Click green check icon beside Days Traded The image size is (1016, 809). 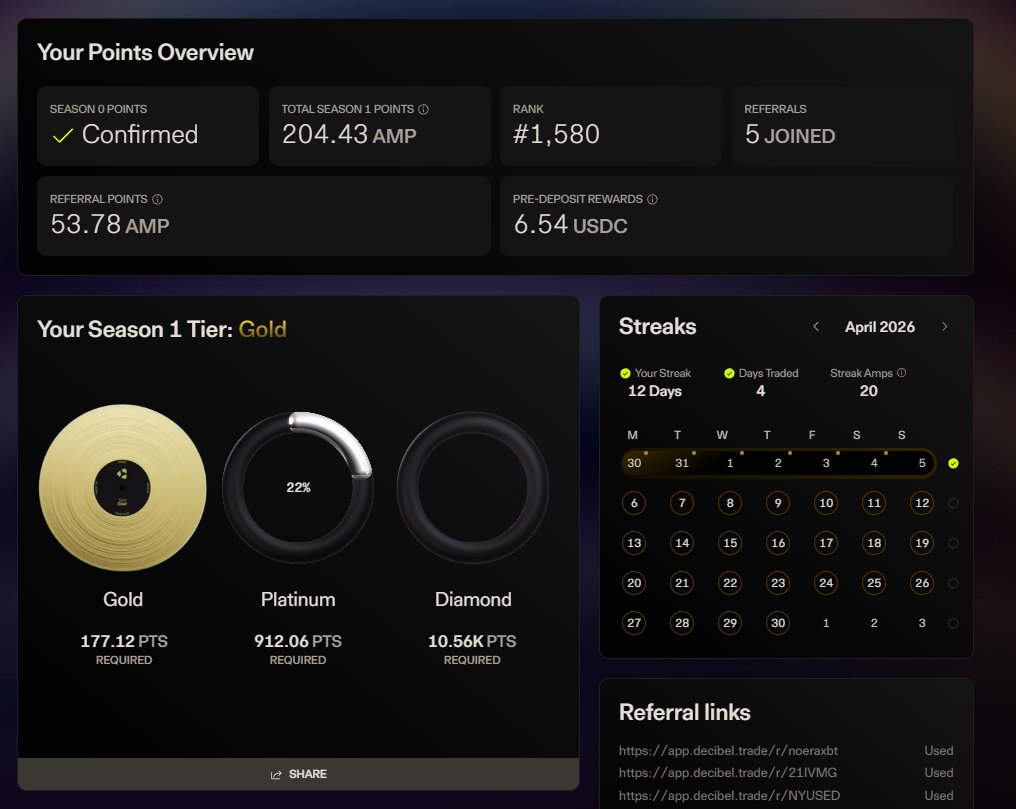729,373
